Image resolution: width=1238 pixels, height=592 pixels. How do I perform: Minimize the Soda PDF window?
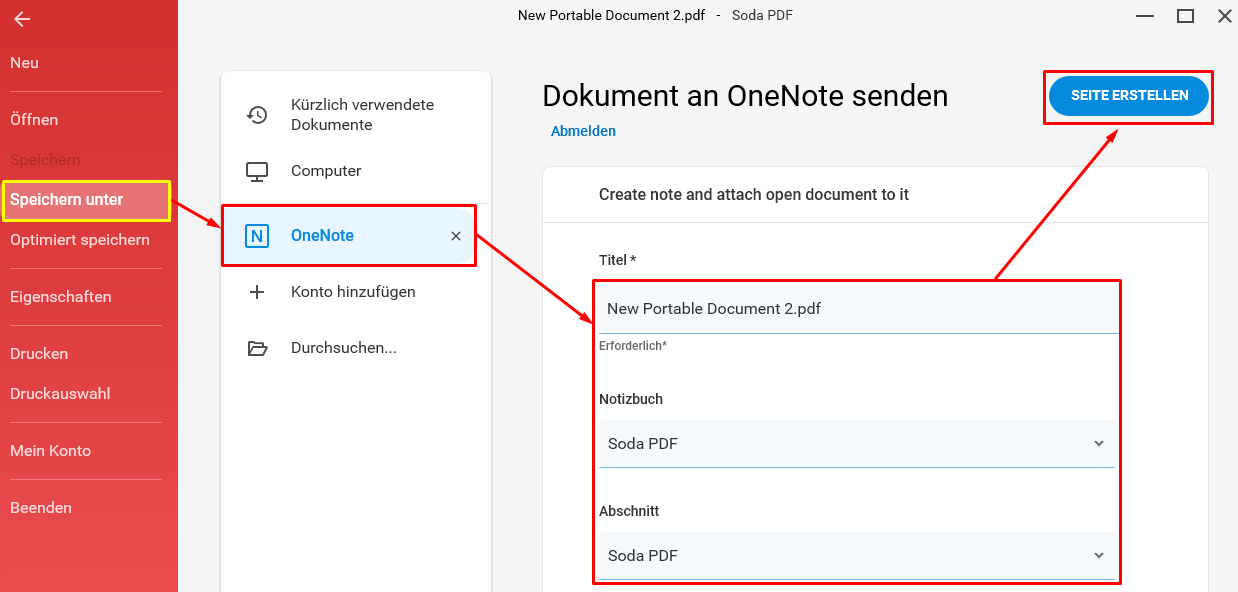(x=1146, y=16)
